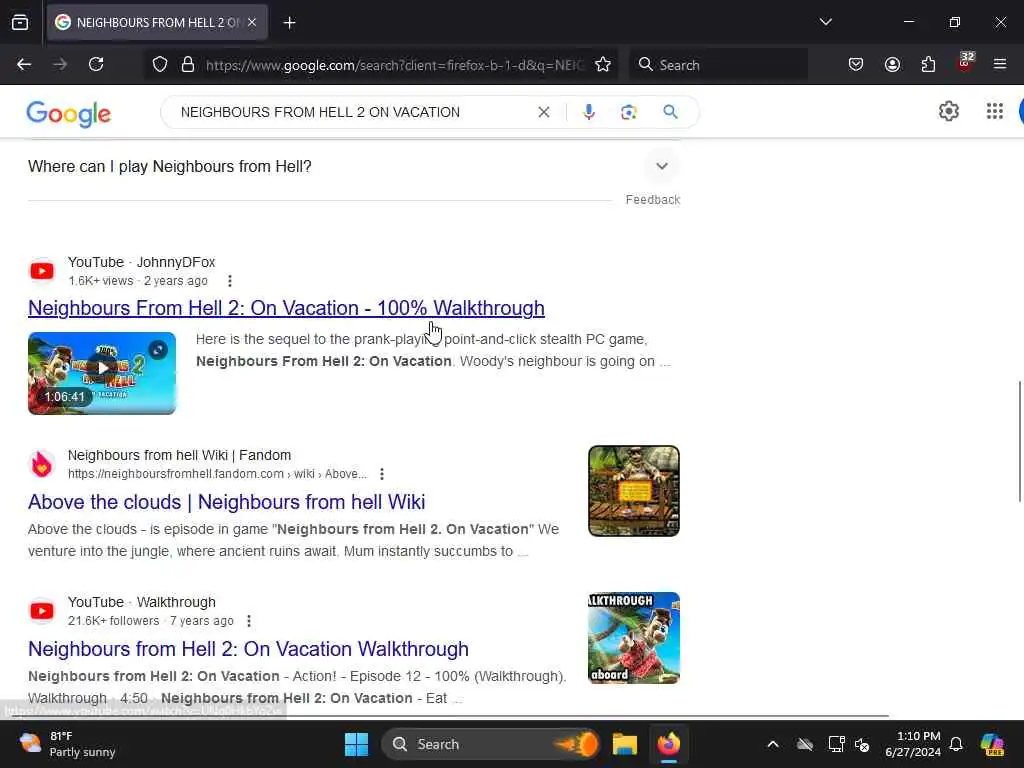Click Firefox icon on the taskbar
Viewport: 1024px width, 768px height.
[668, 744]
